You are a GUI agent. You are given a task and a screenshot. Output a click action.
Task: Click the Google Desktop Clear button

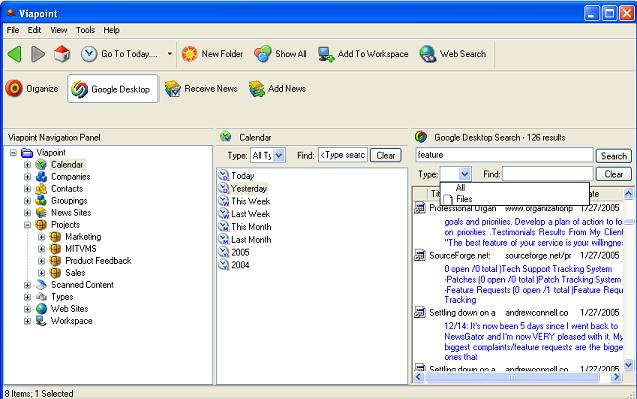[x=614, y=174]
